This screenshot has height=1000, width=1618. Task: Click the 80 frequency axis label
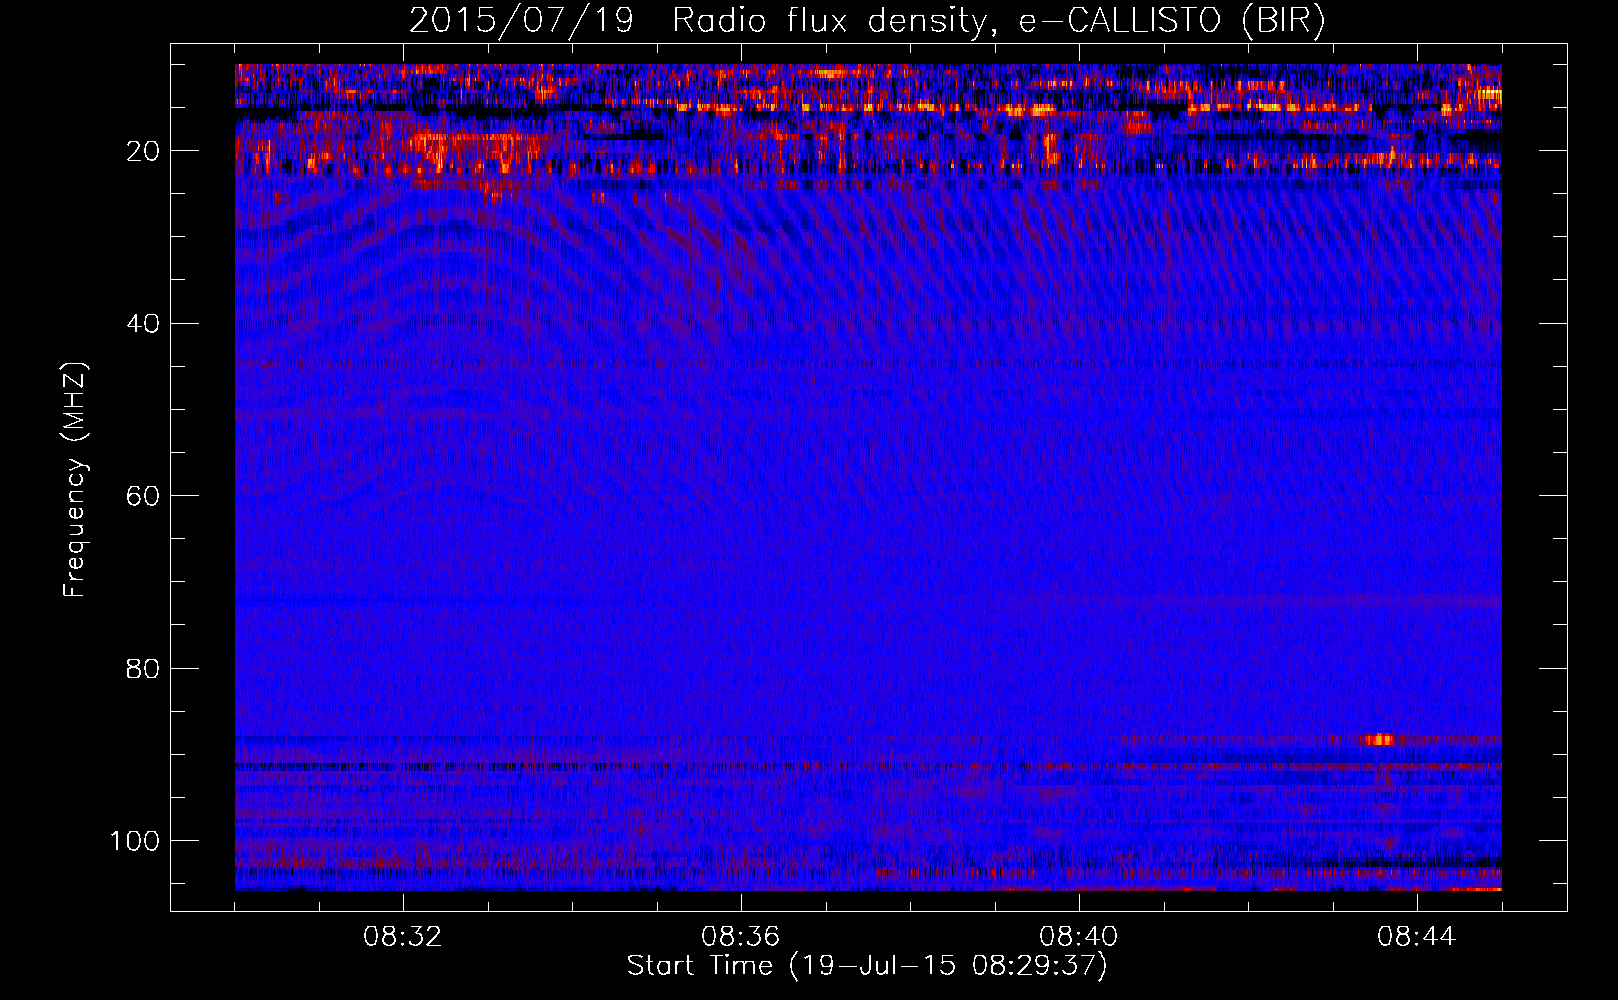point(144,668)
